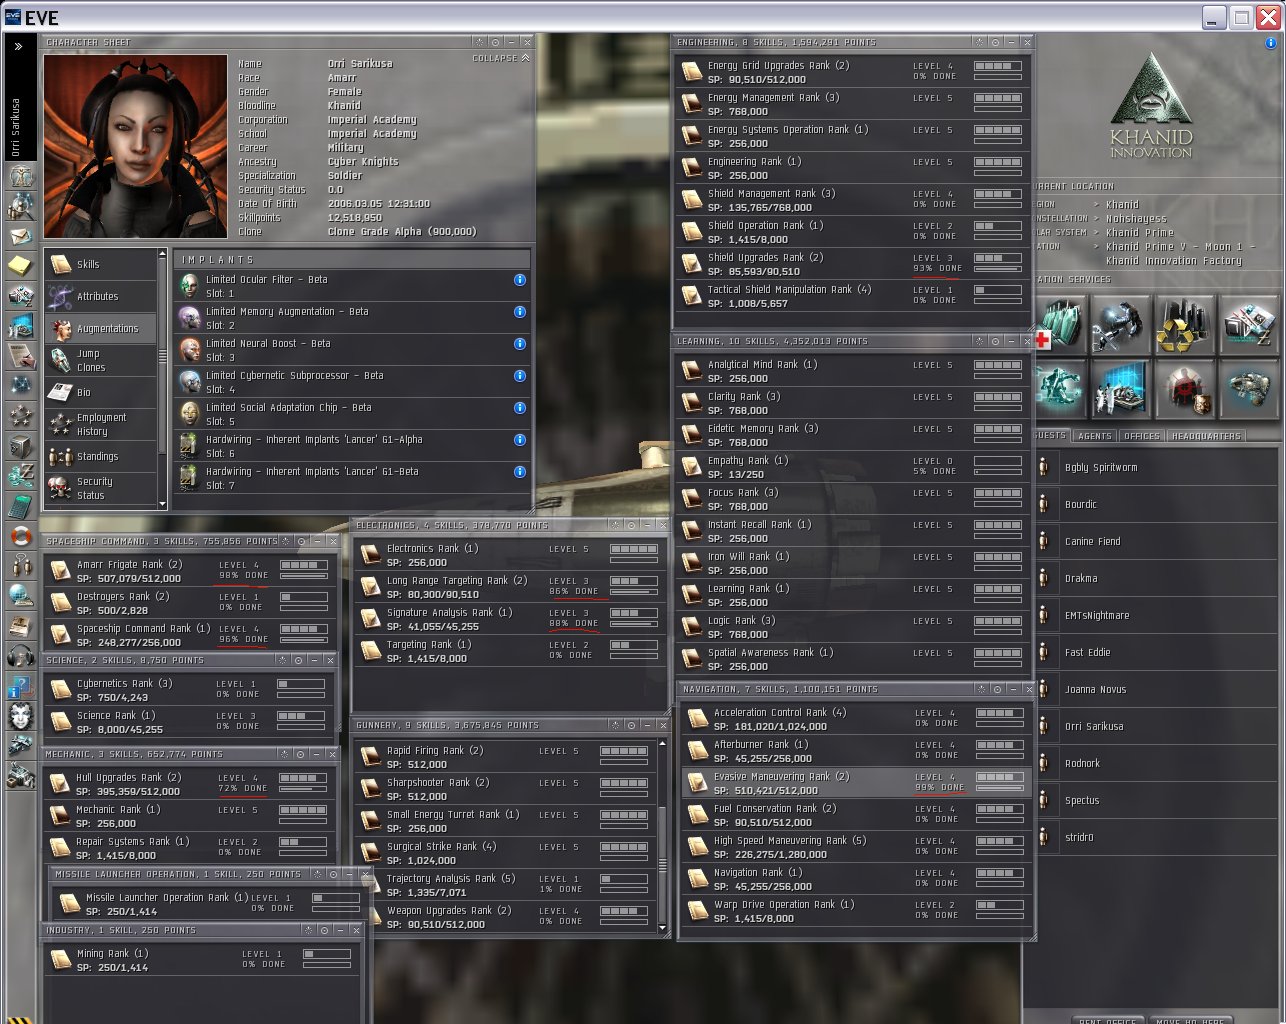Minimize the Science skills window
The image size is (1286, 1024).
pos(314,660)
